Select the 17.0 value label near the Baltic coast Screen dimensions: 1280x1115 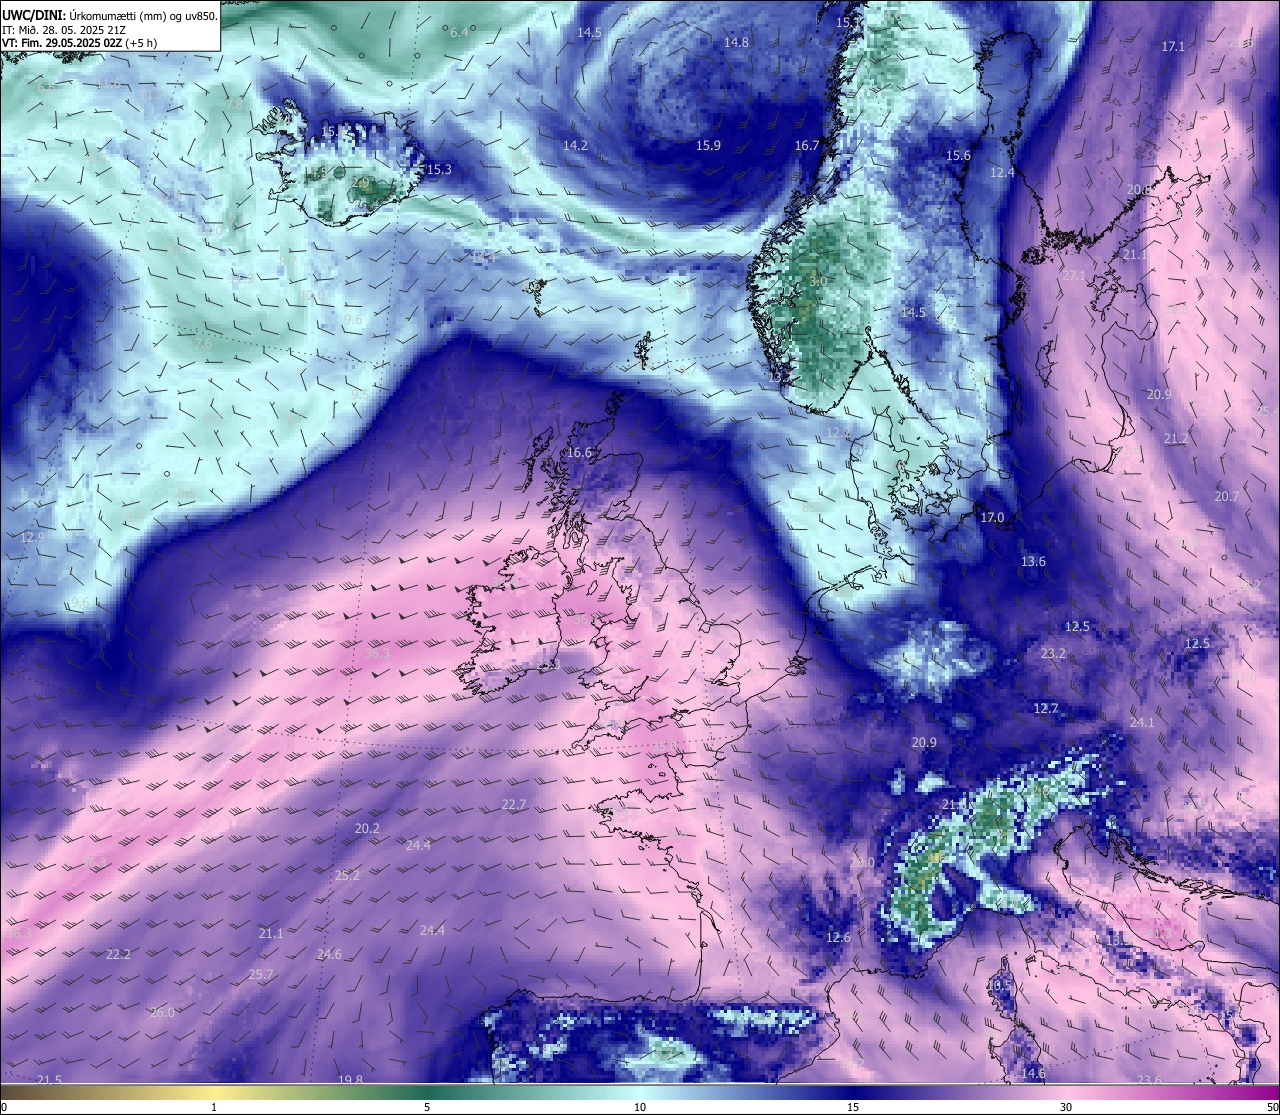point(991,517)
